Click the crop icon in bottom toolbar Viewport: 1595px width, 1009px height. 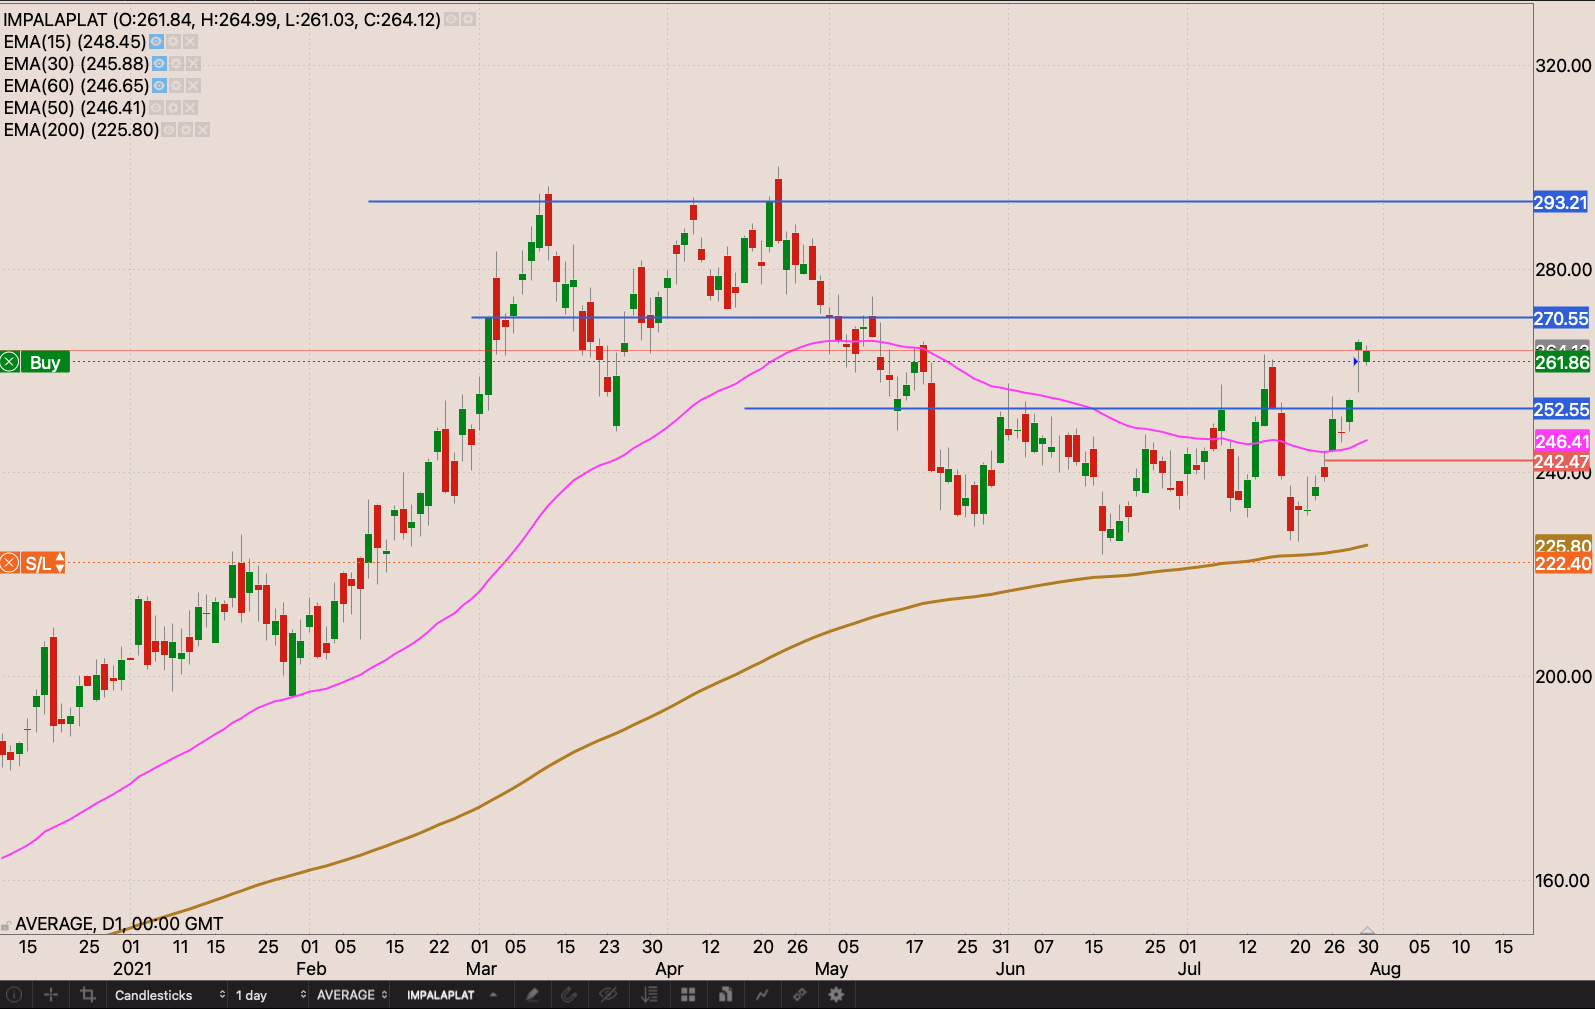[x=88, y=995]
